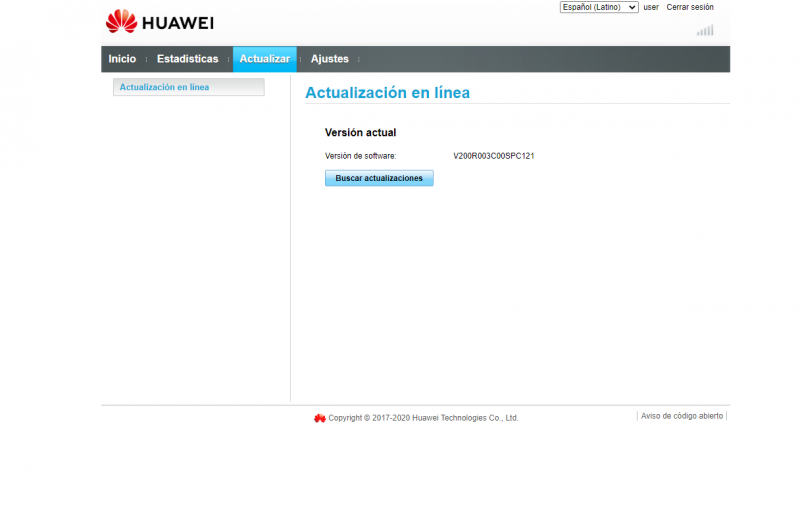Switch to the Ajustes tab
The height and width of the screenshot is (518, 800).
tap(329, 59)
